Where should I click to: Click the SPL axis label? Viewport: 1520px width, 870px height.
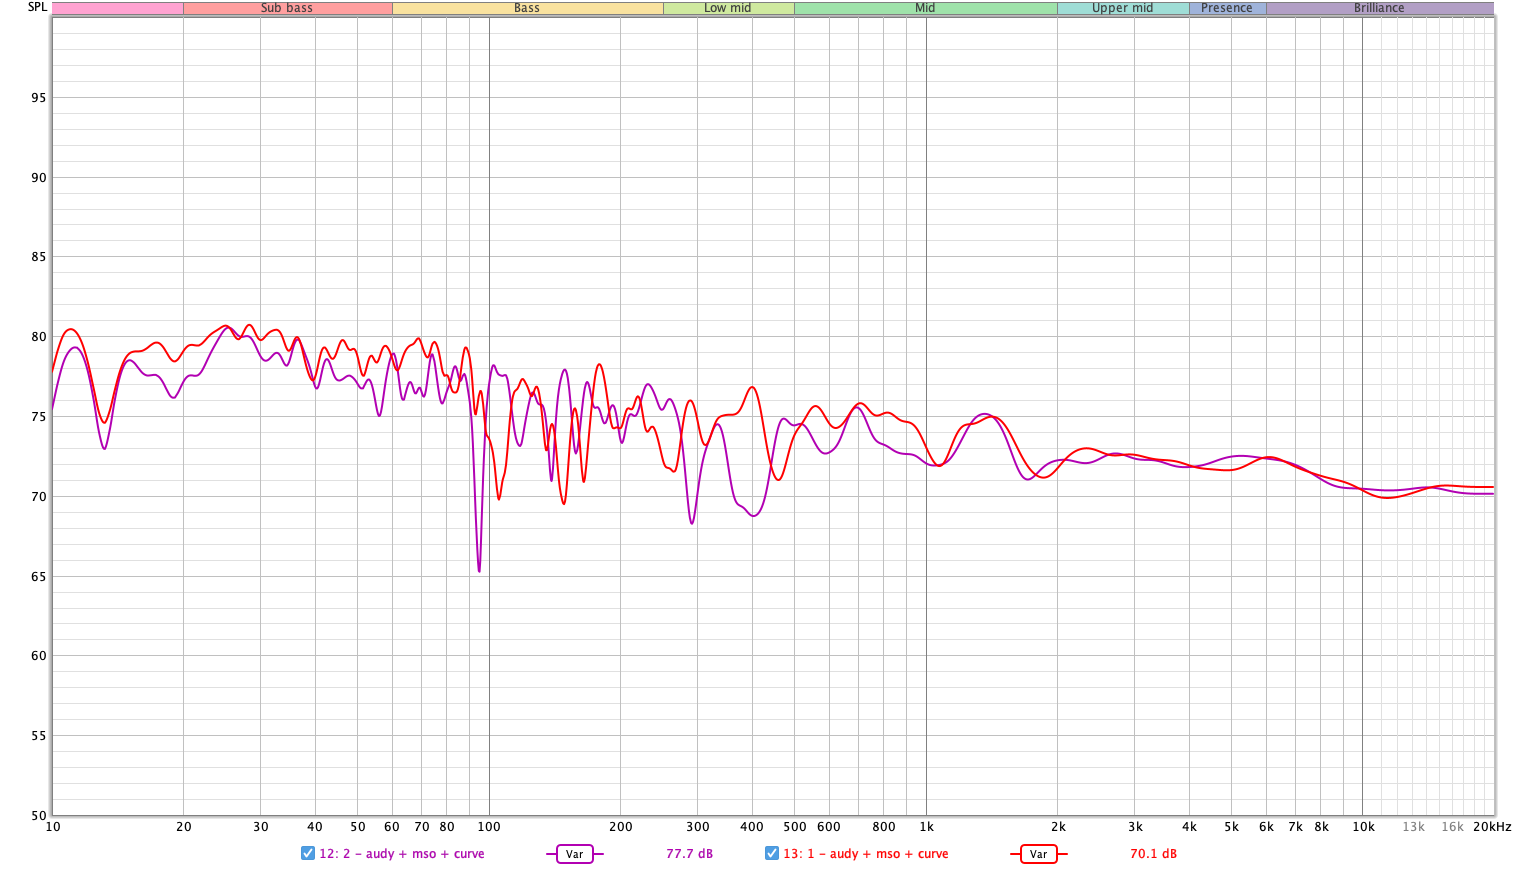37,7
